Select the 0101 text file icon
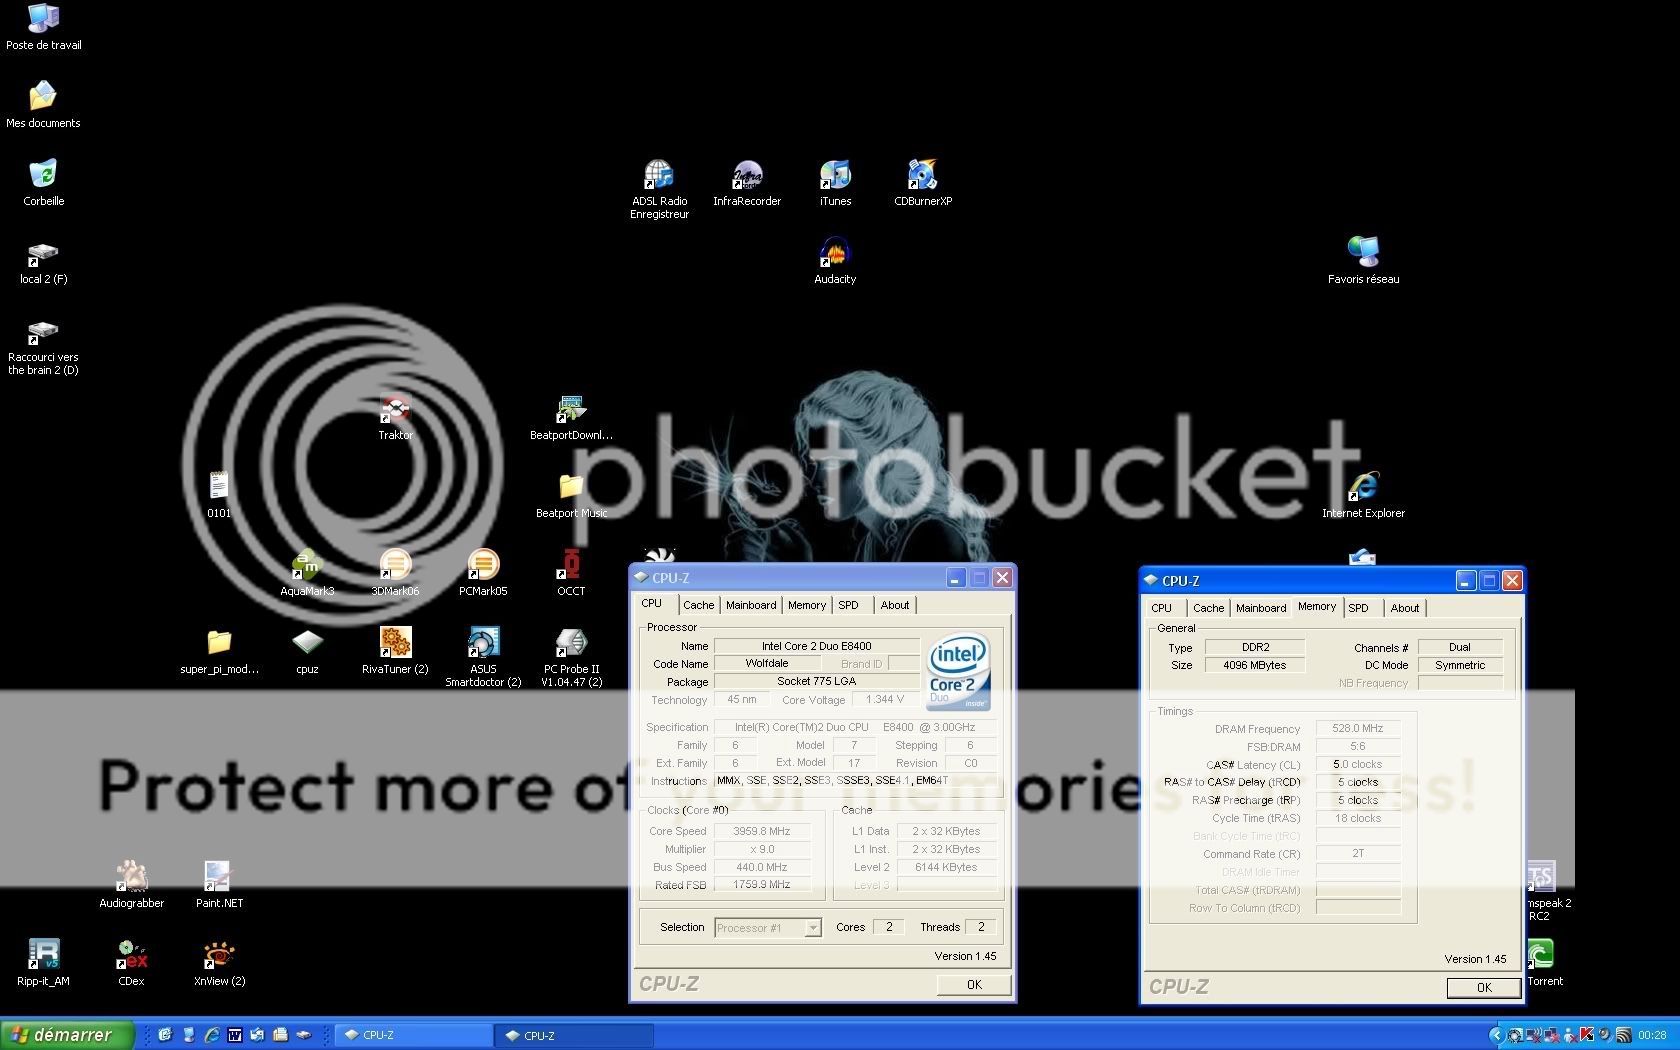 pos(219,494)
